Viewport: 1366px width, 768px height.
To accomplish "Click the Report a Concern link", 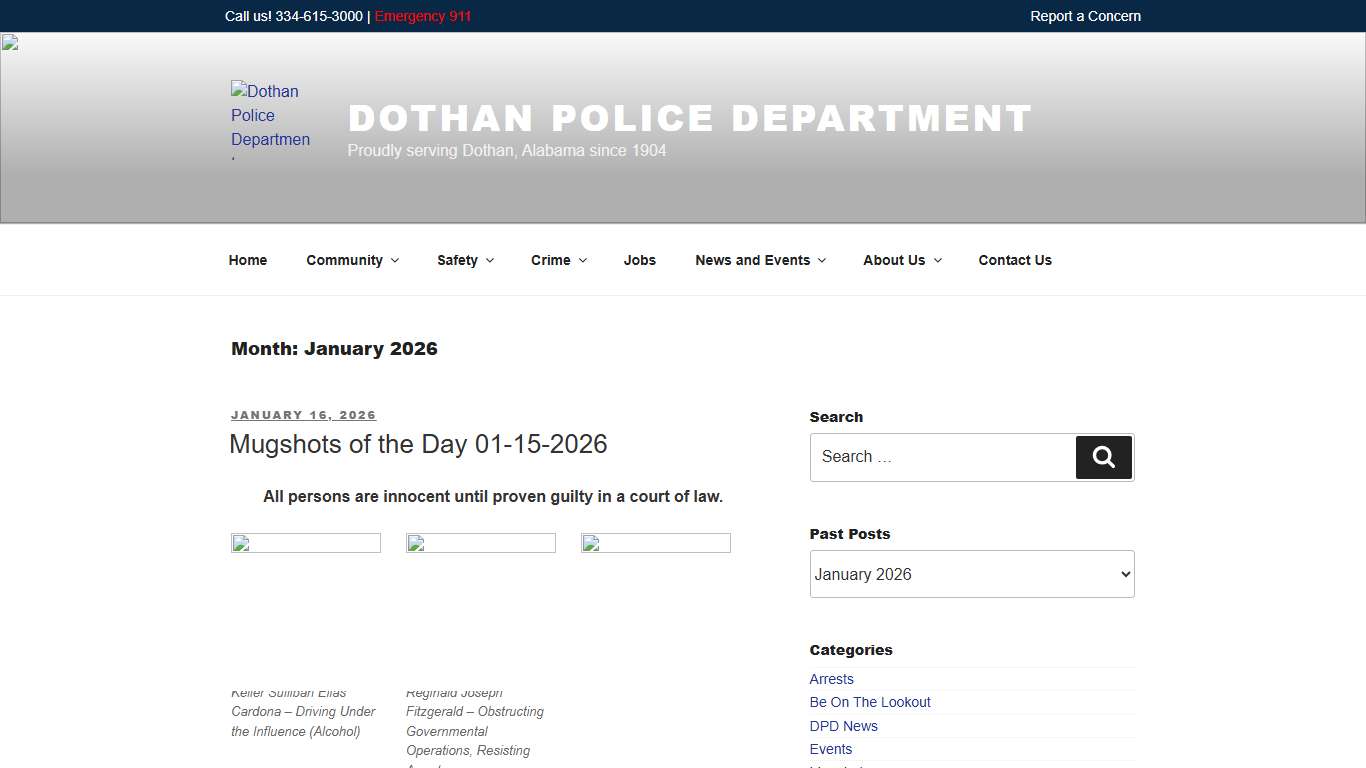I will click(x=1085, y=16).
